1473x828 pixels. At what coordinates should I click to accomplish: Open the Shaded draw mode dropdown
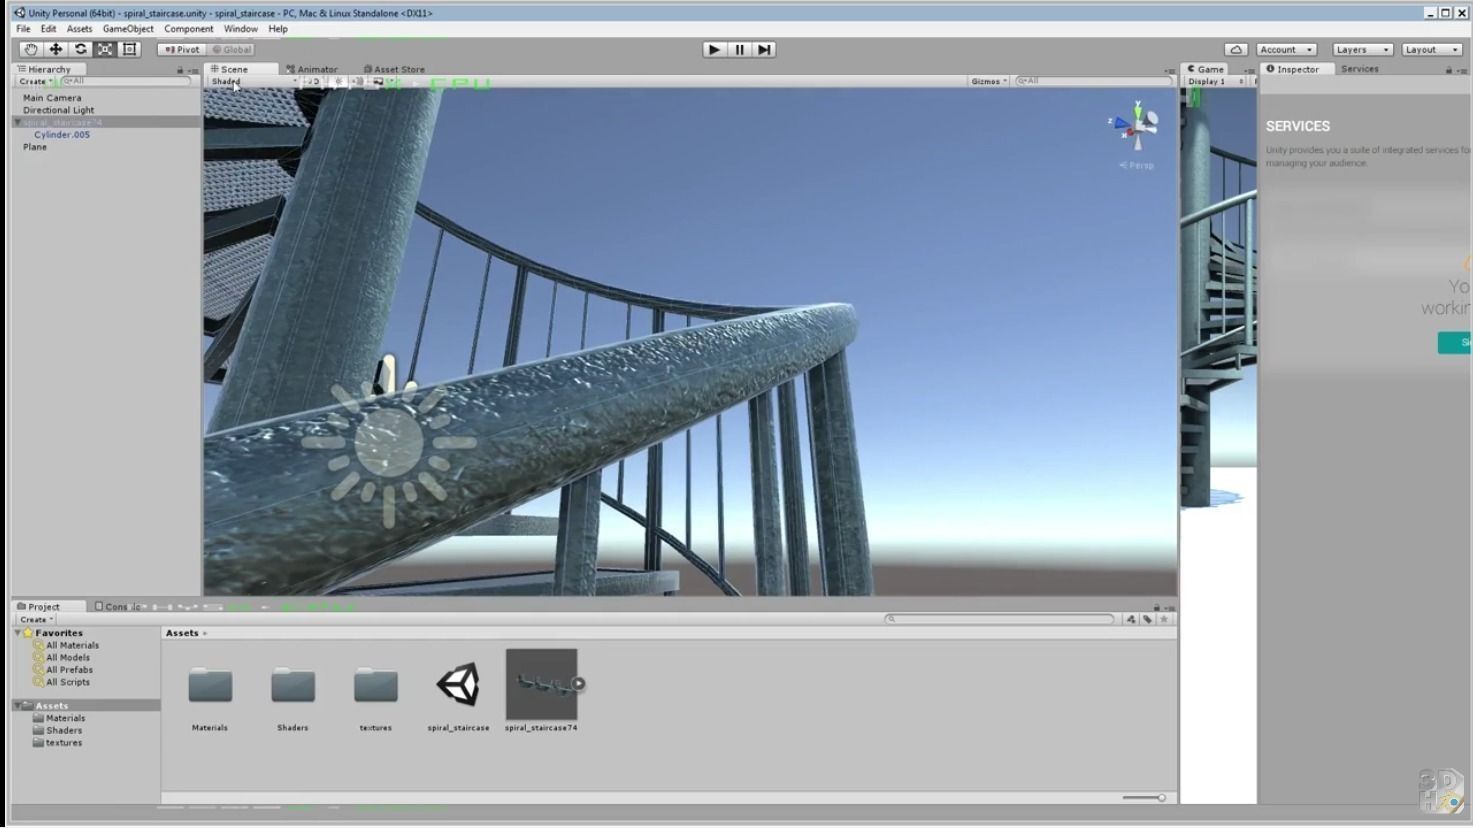(250, 81)
